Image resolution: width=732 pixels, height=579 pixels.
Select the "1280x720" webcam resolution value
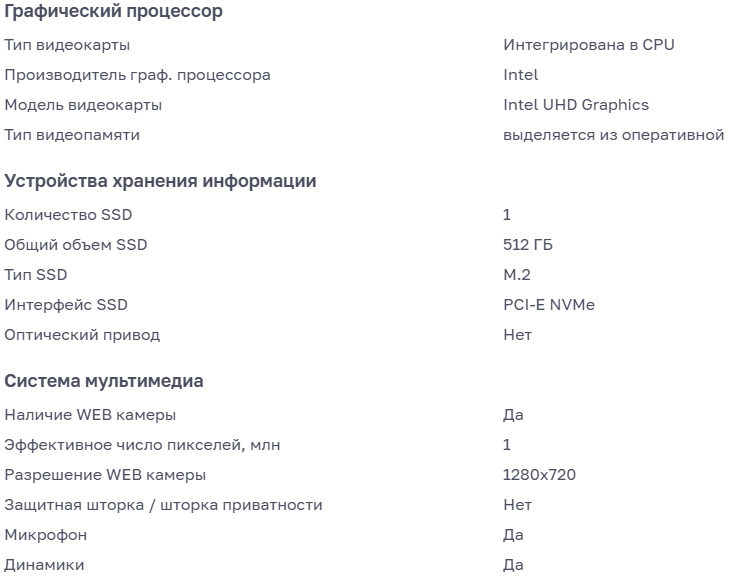pyautogui.click(x=539, y=475)
